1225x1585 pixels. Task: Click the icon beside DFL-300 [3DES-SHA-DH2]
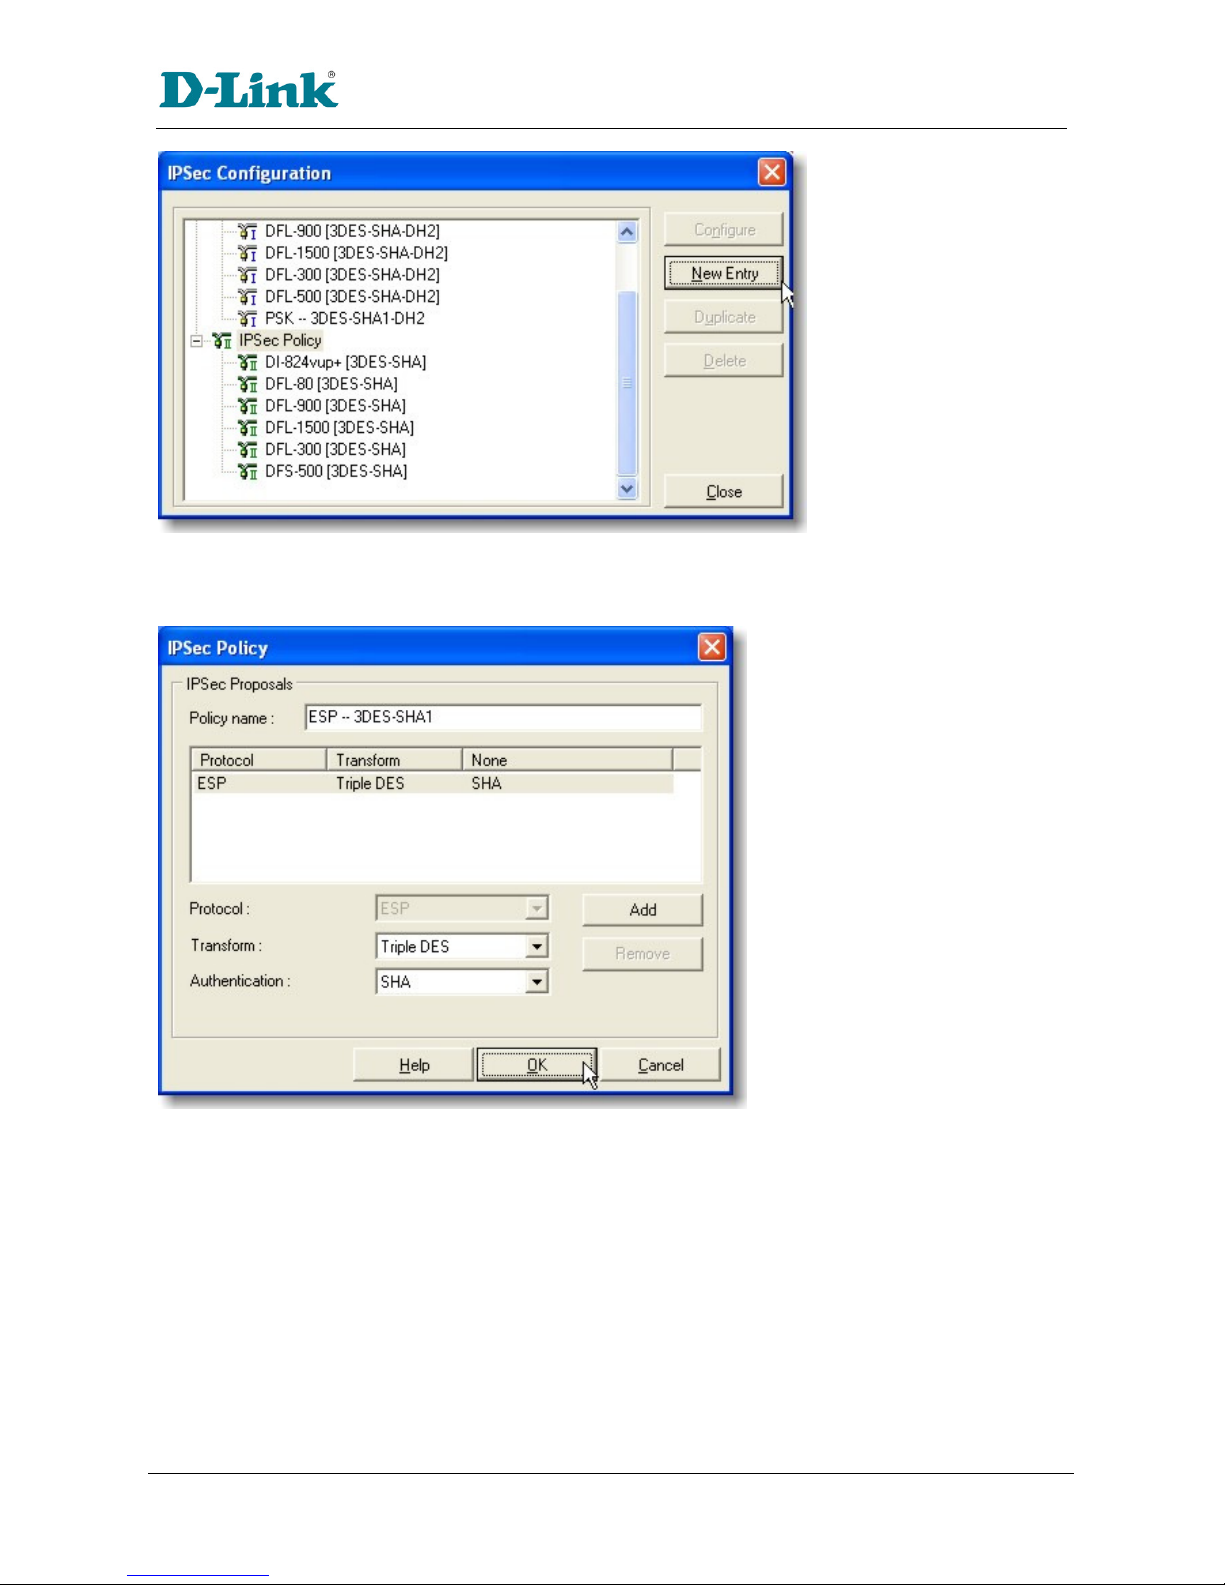pos(248,275)
